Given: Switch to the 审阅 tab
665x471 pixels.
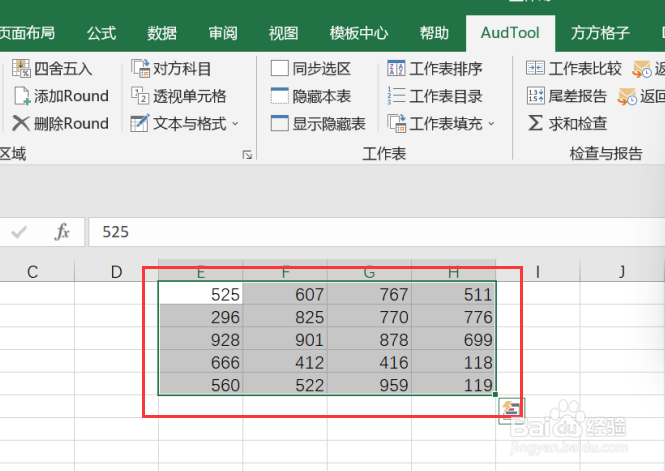Looking at the screenshot, I should [223, 33].
